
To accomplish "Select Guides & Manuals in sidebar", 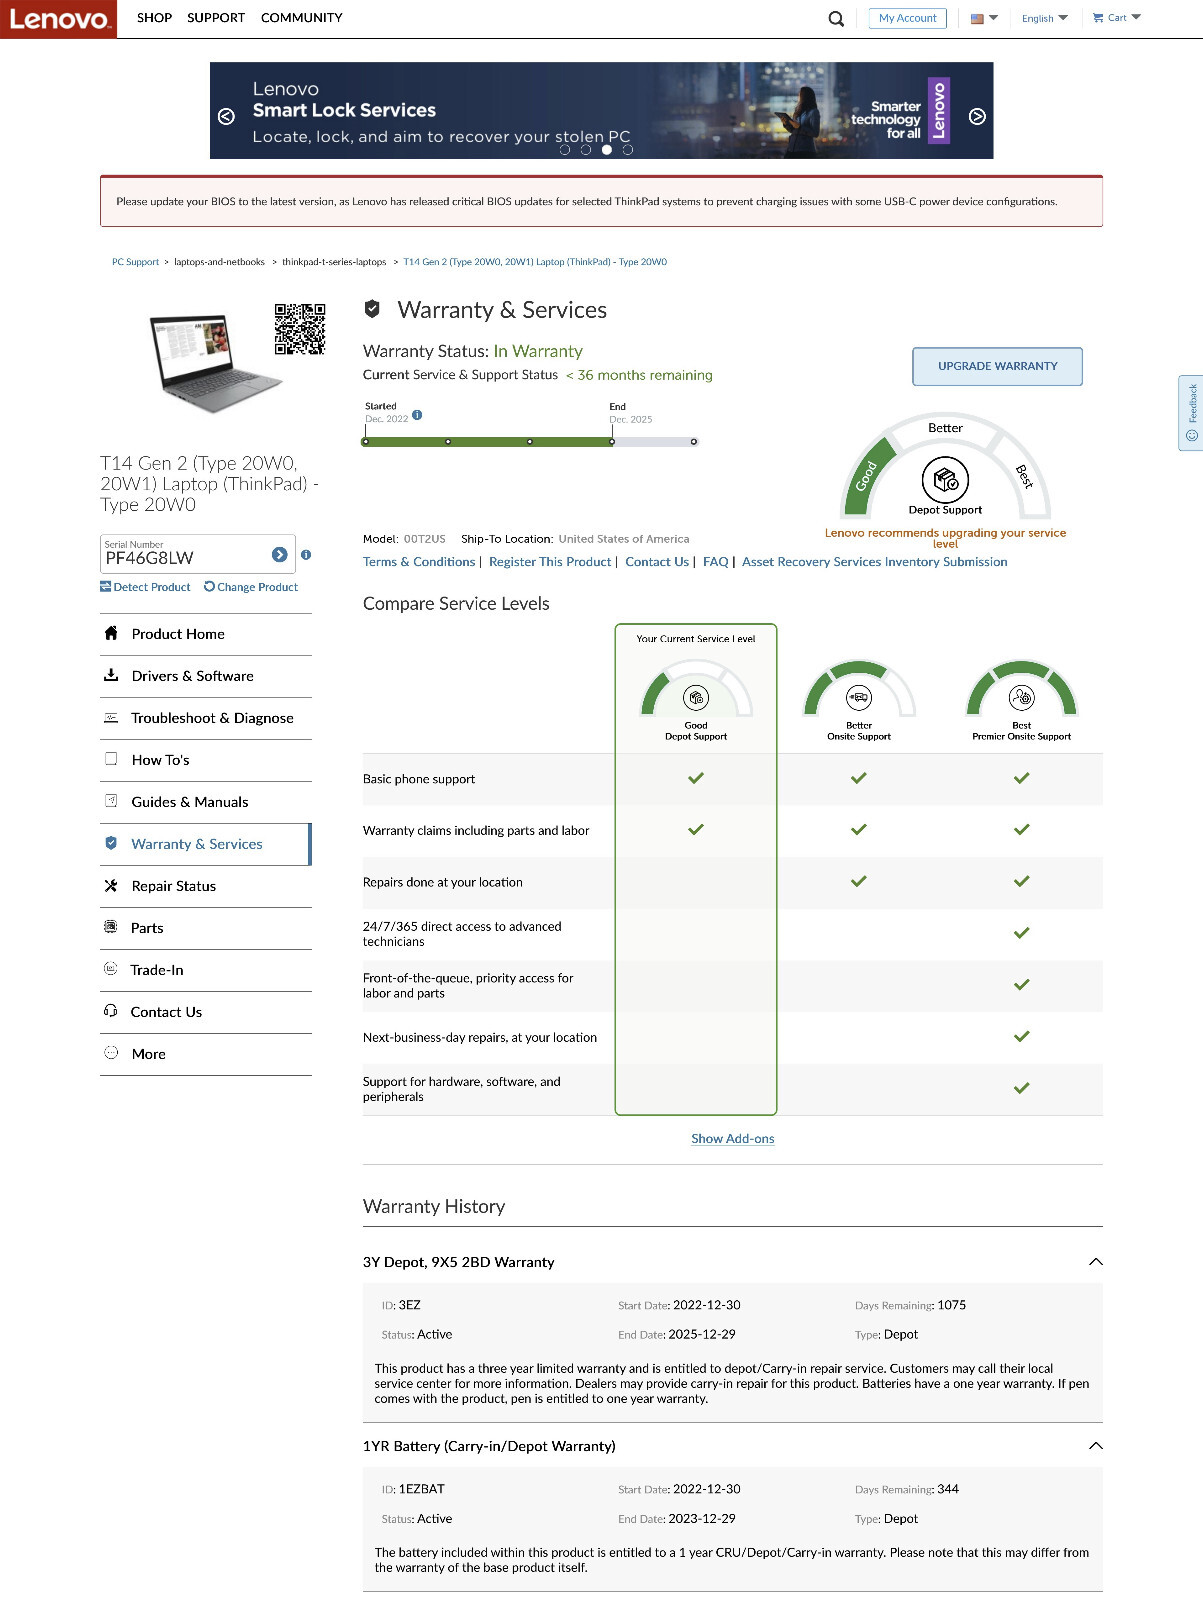I will [206, 802].
